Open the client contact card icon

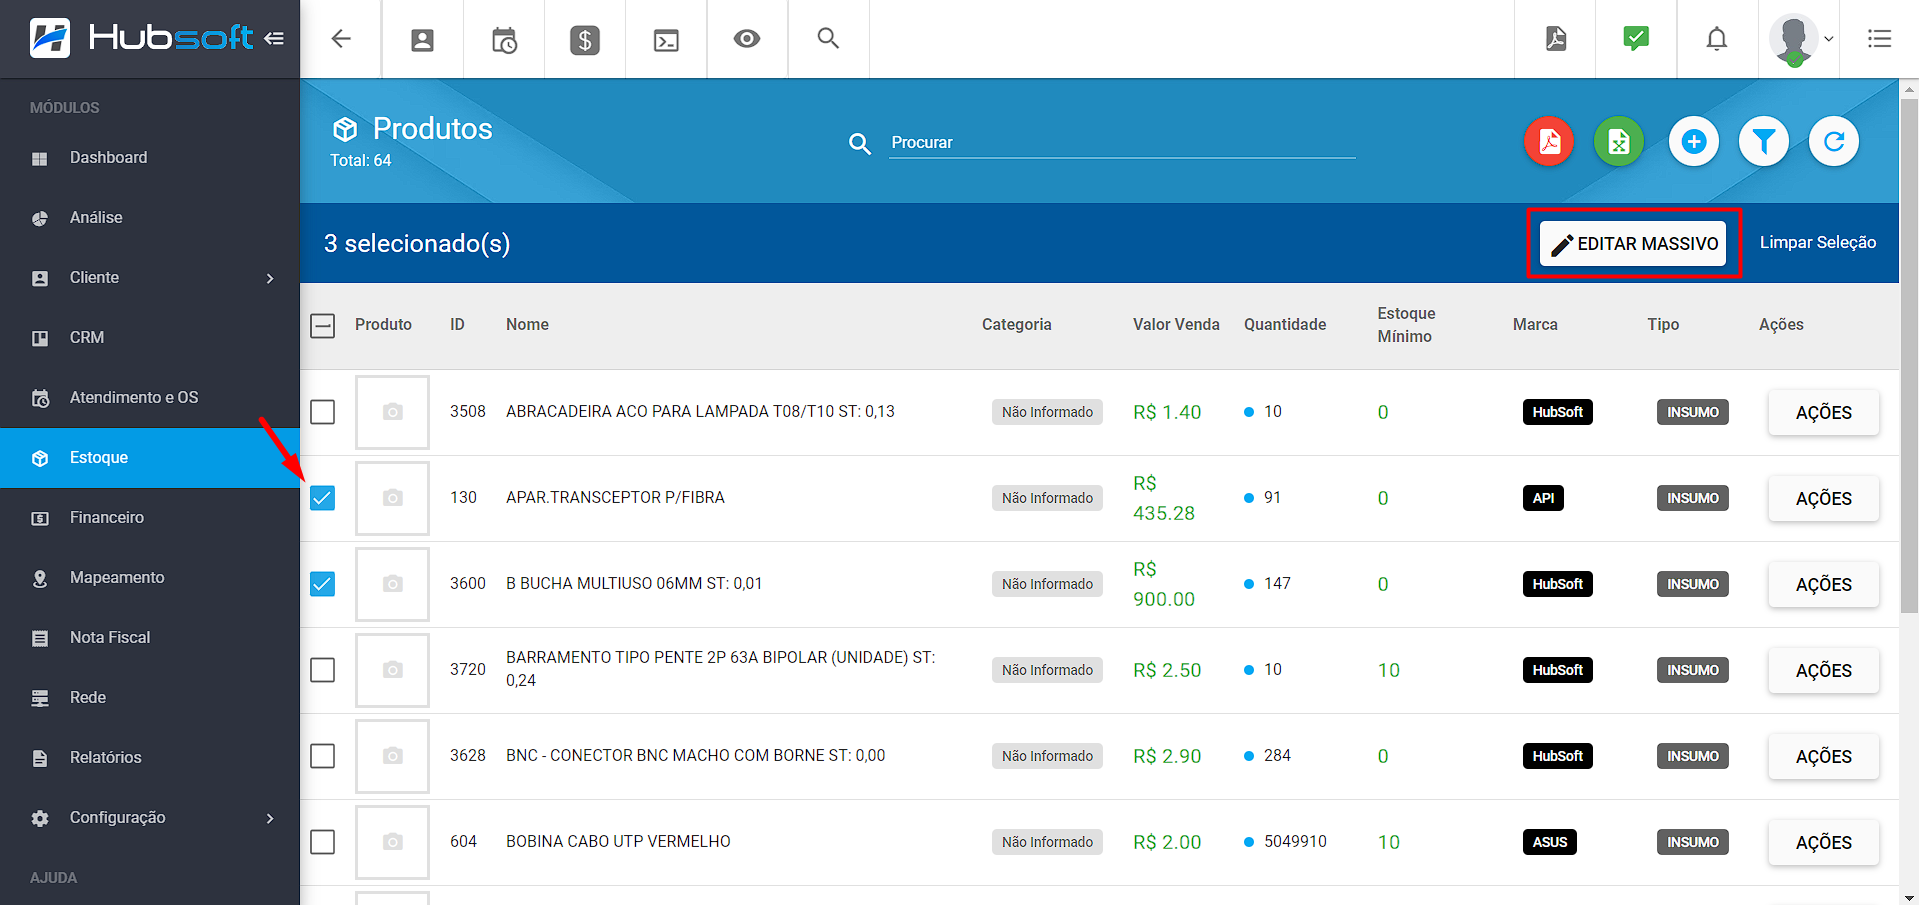(x=423, y=40)
